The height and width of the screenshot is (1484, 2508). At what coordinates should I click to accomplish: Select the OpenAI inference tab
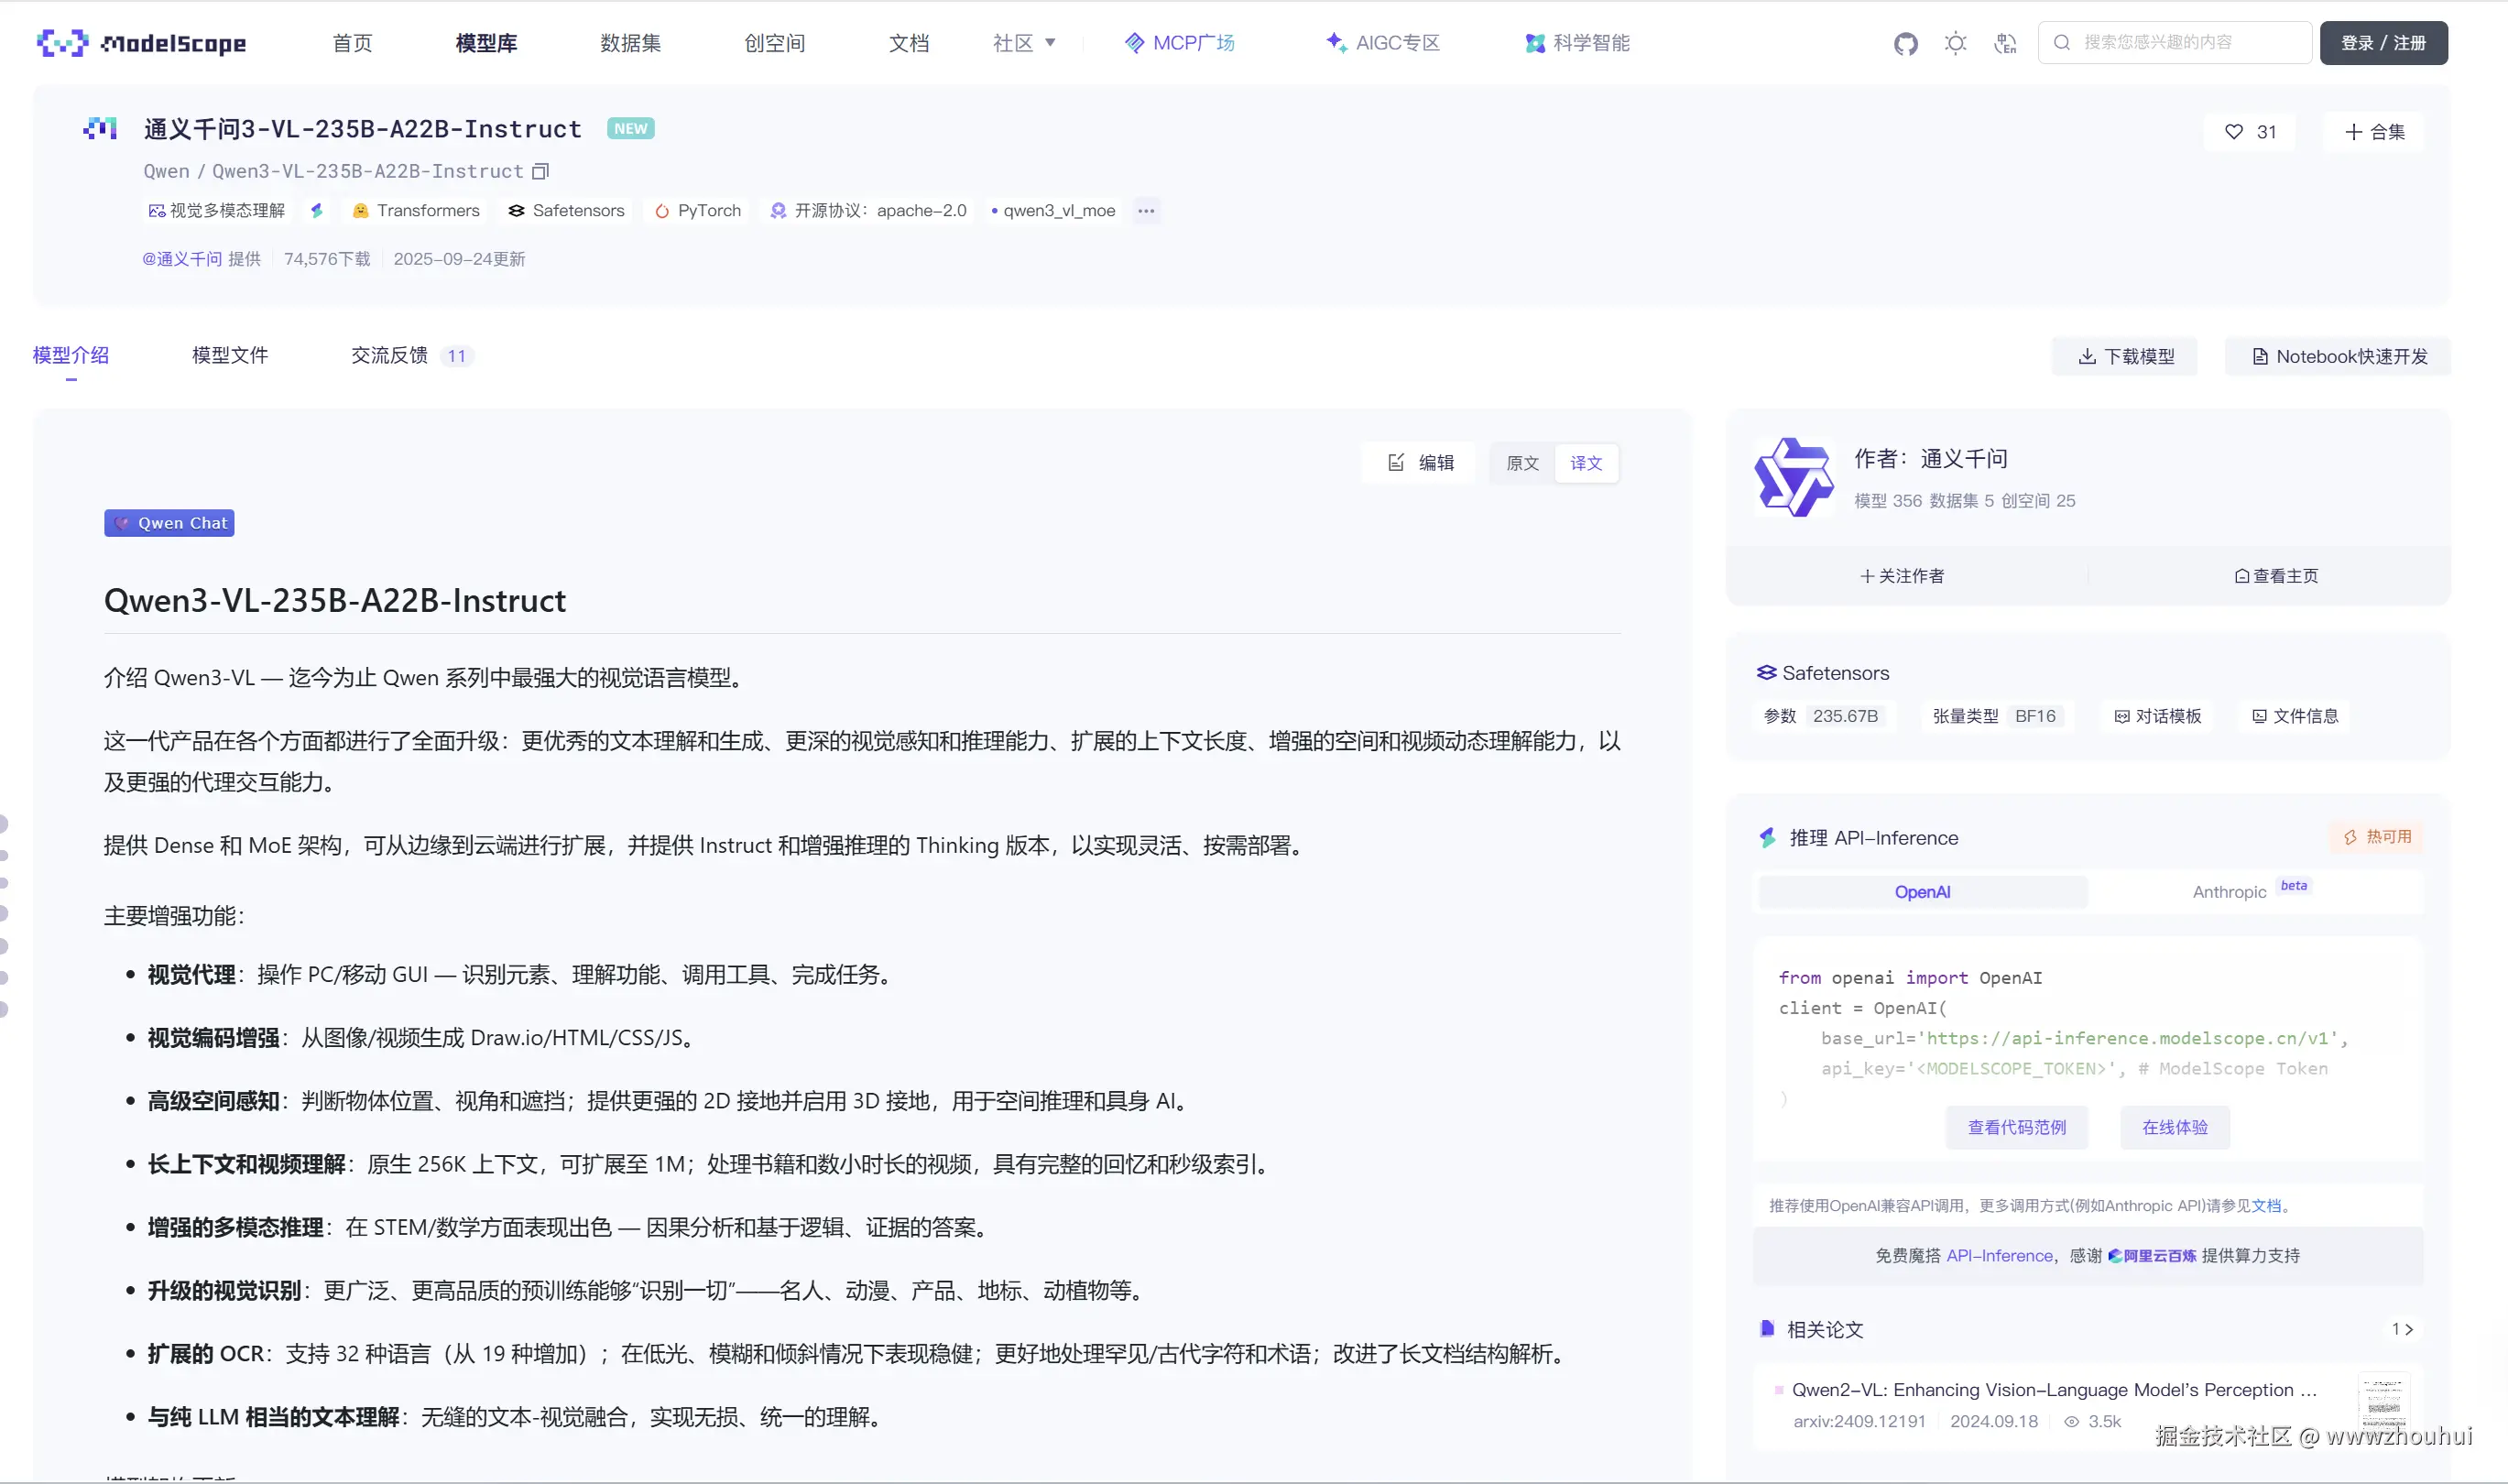point(1922,892)
